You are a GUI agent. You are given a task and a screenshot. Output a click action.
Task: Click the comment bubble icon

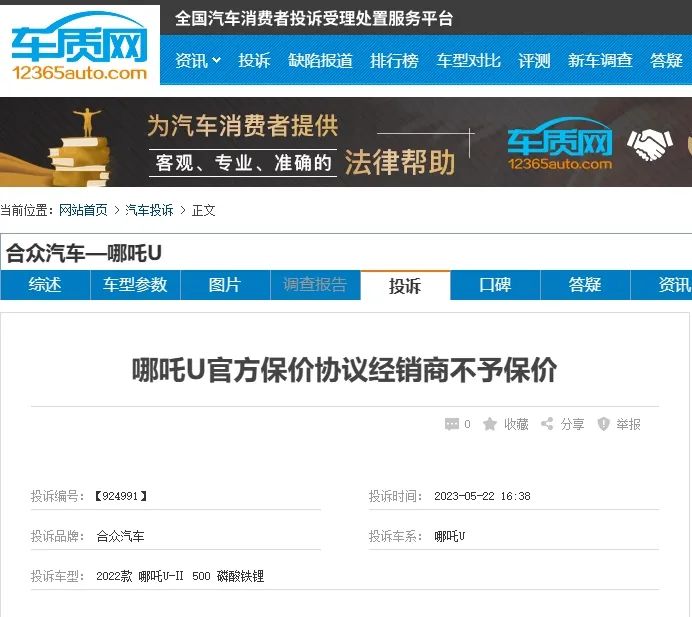point(451,424)
